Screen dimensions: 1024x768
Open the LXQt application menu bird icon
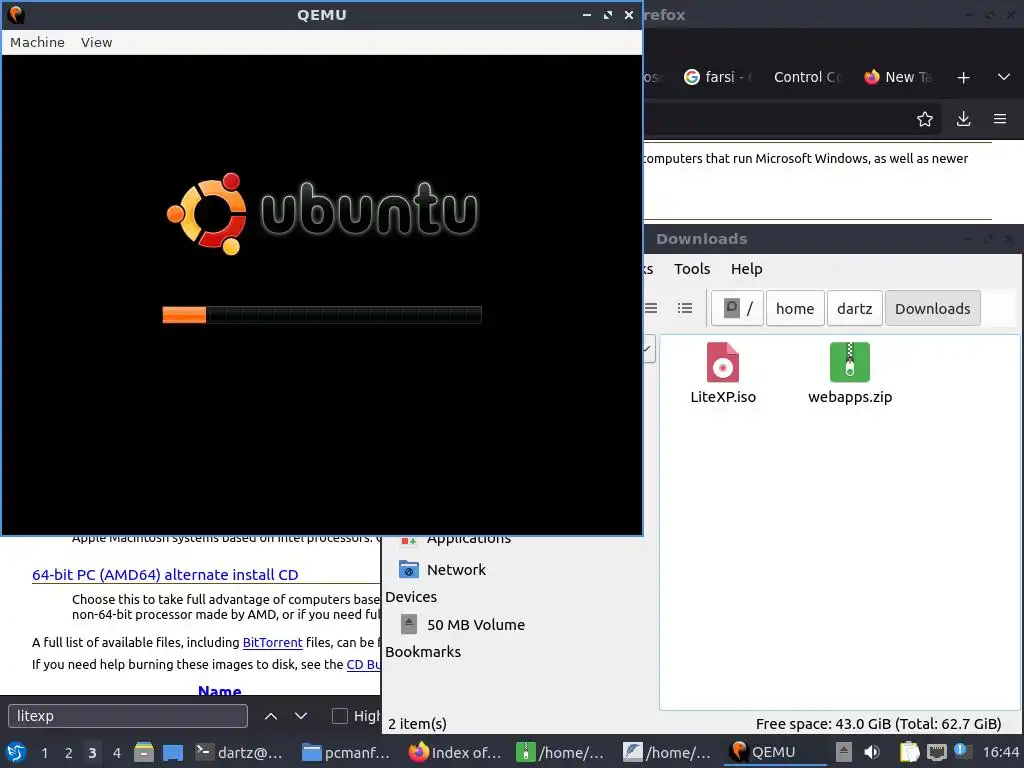click(16, 752)
